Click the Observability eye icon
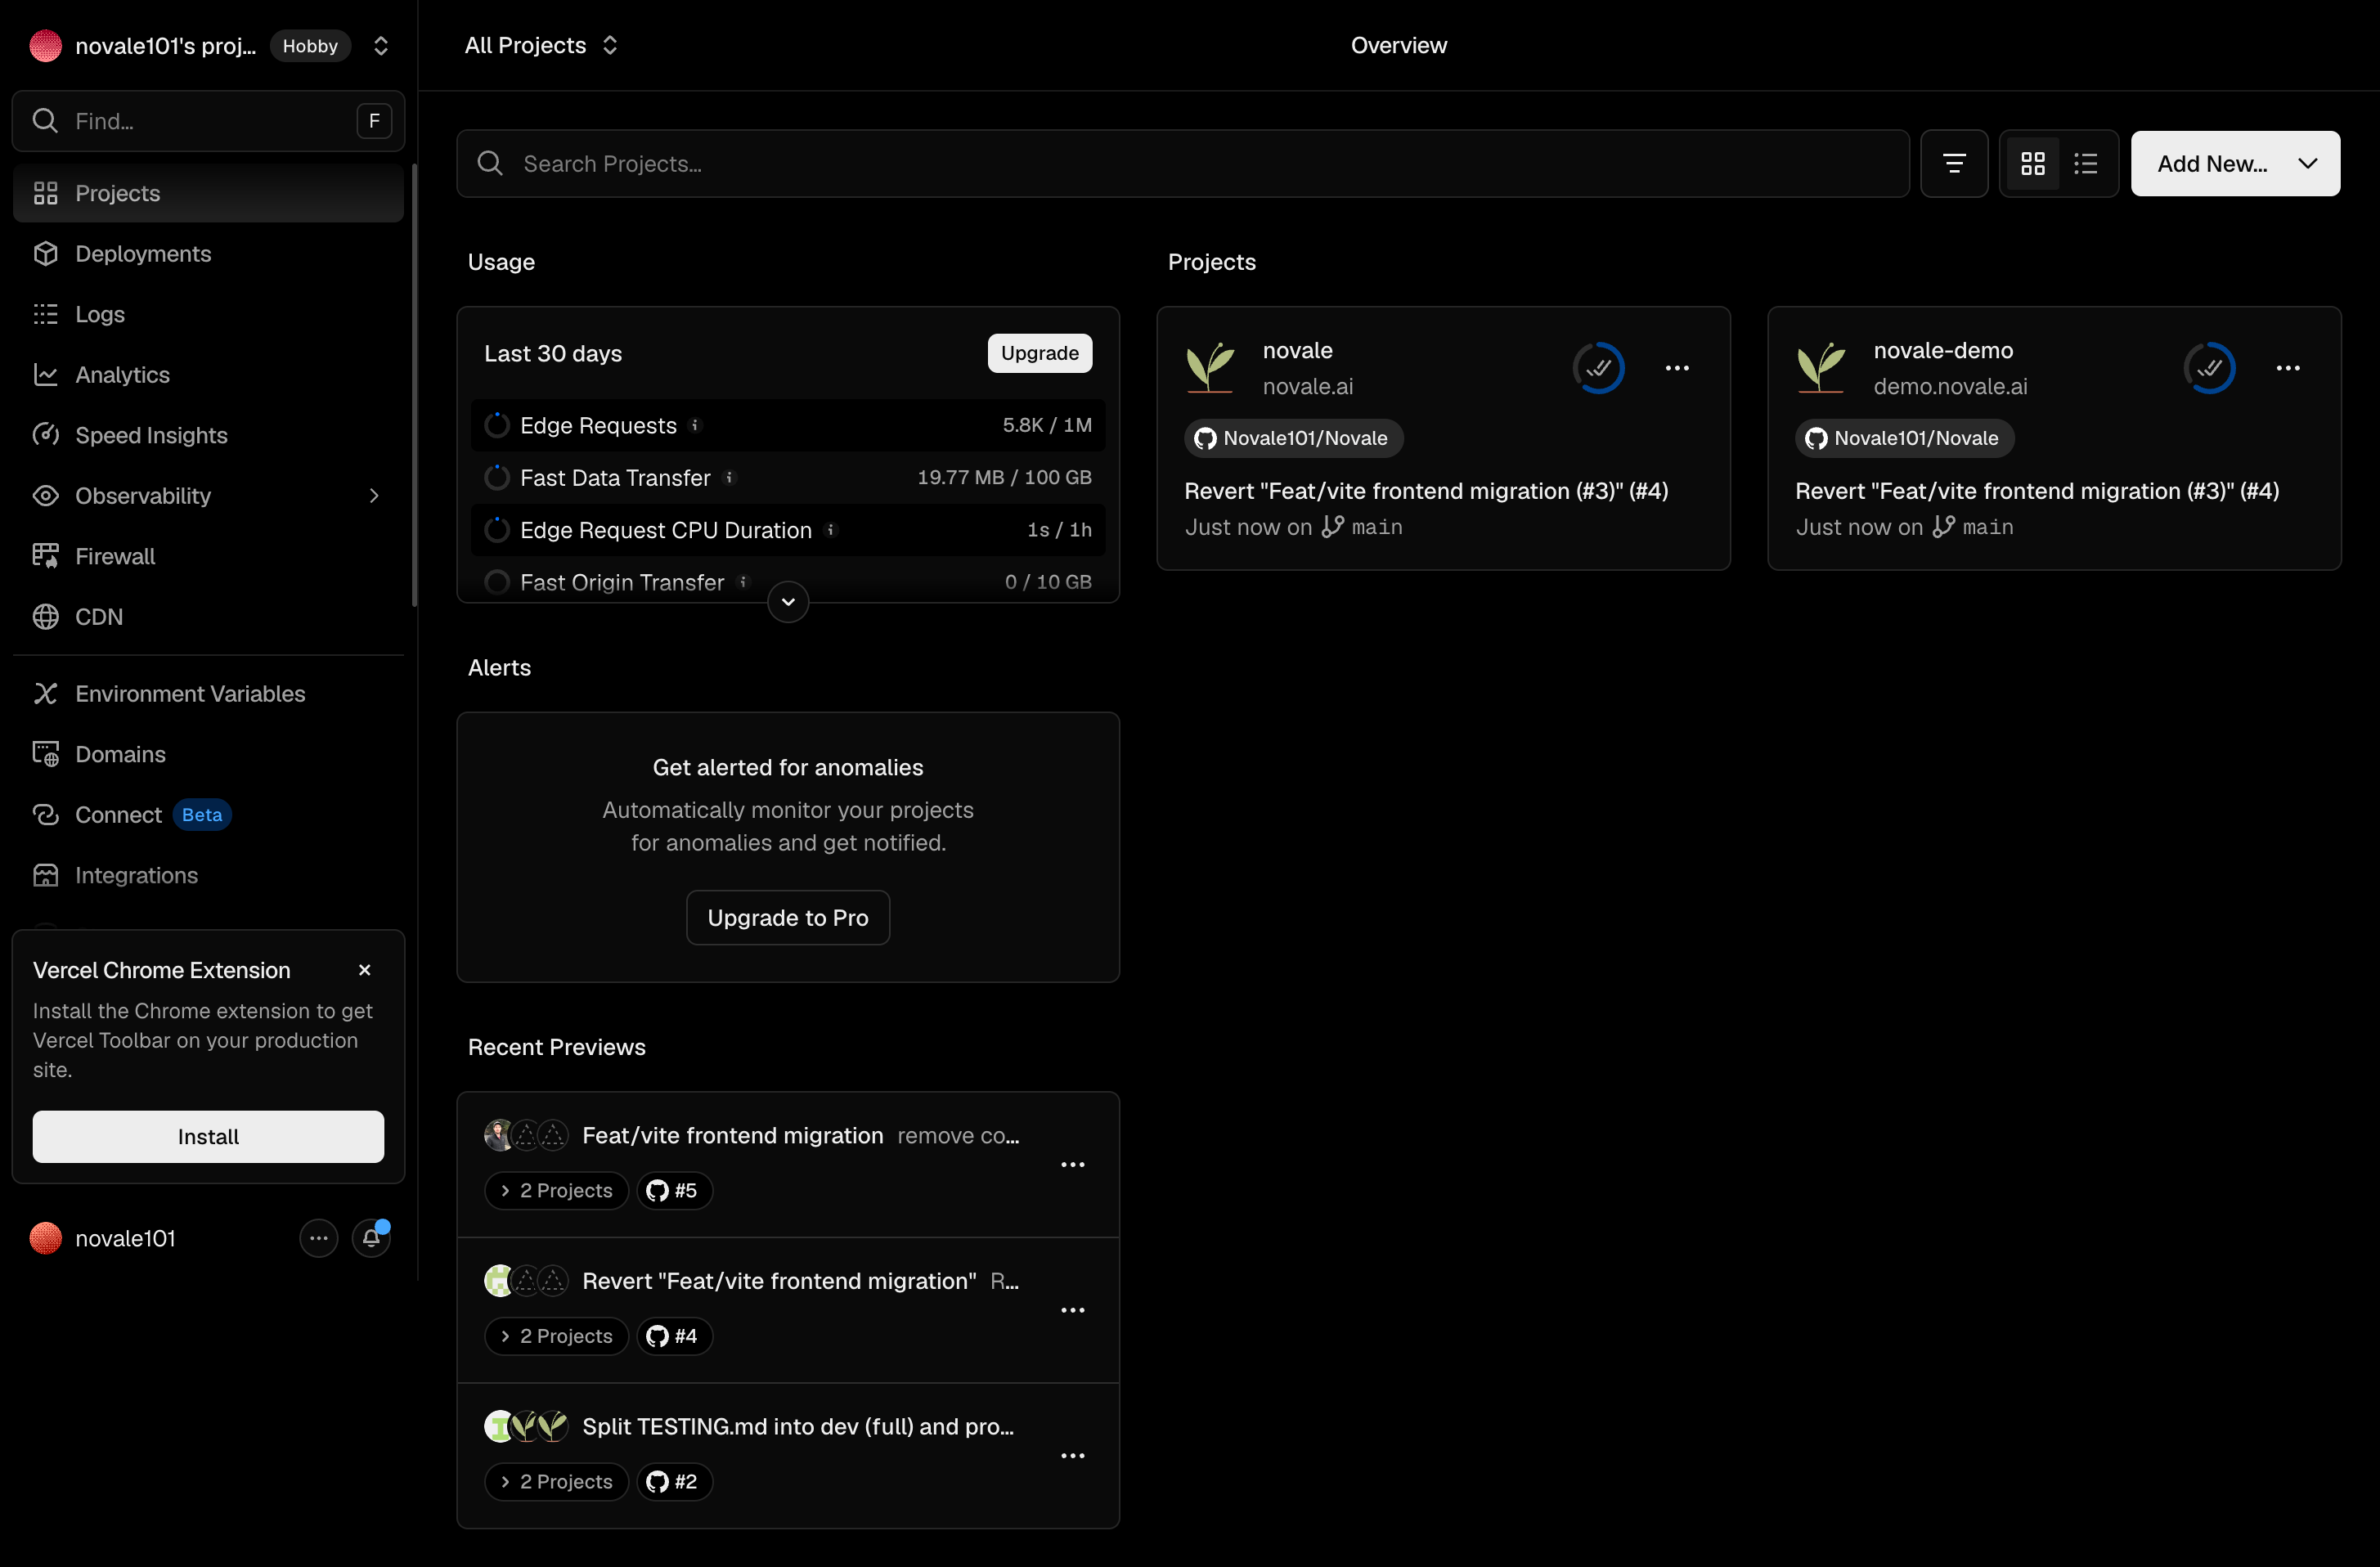2380x1567 pixels. (45, 495)
